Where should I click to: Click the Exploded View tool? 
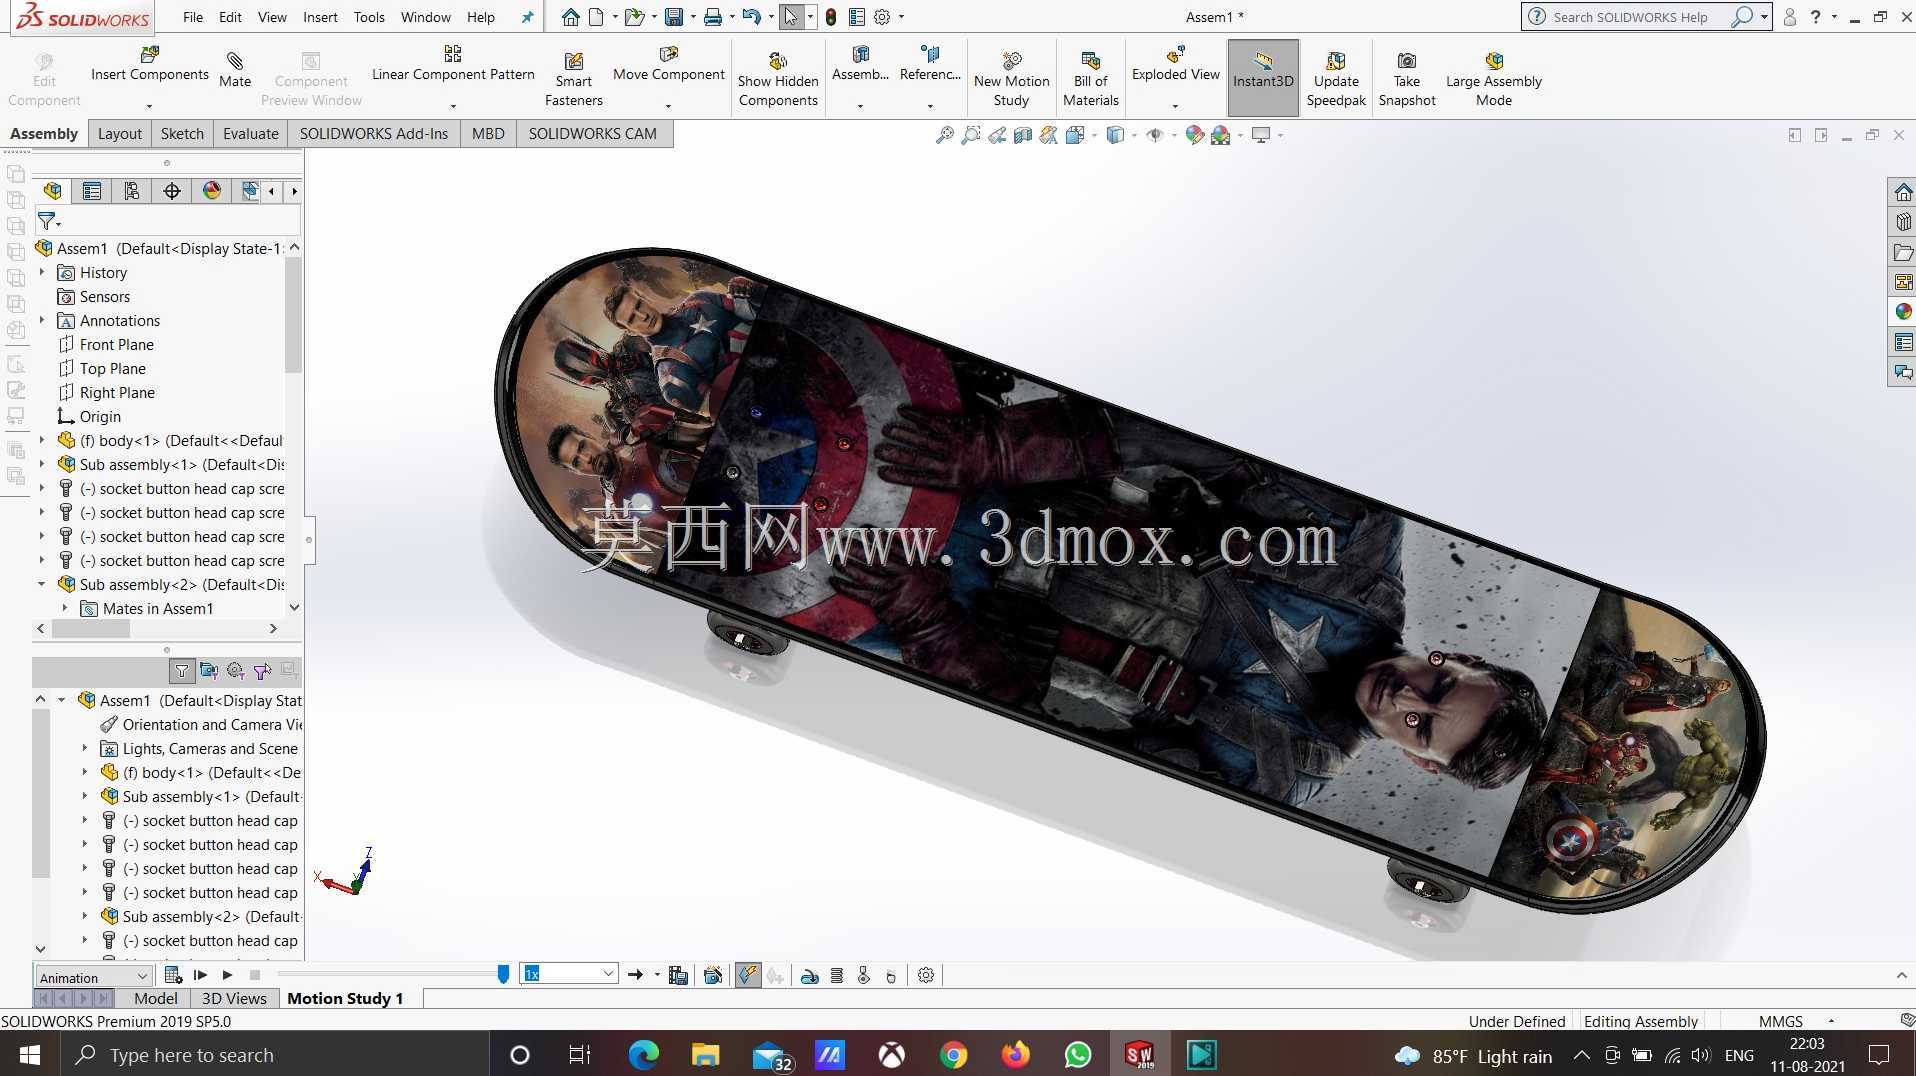pyautogui.click(x=1175, y=64)
